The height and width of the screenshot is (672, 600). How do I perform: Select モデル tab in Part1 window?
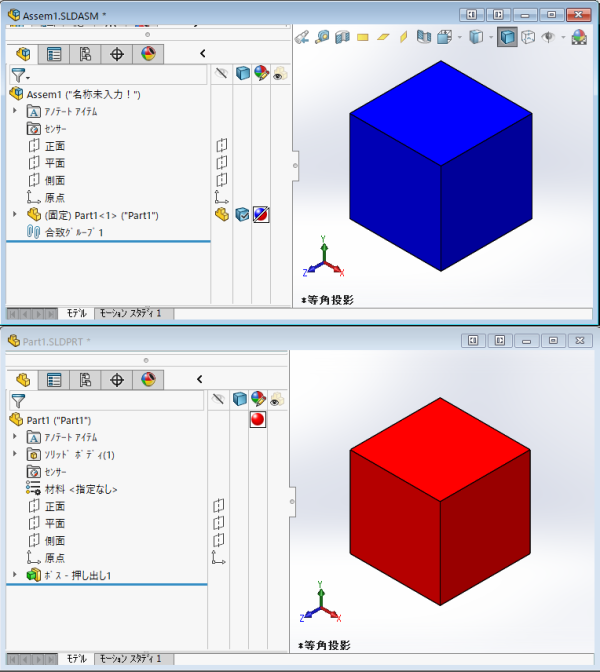(76, 658)
